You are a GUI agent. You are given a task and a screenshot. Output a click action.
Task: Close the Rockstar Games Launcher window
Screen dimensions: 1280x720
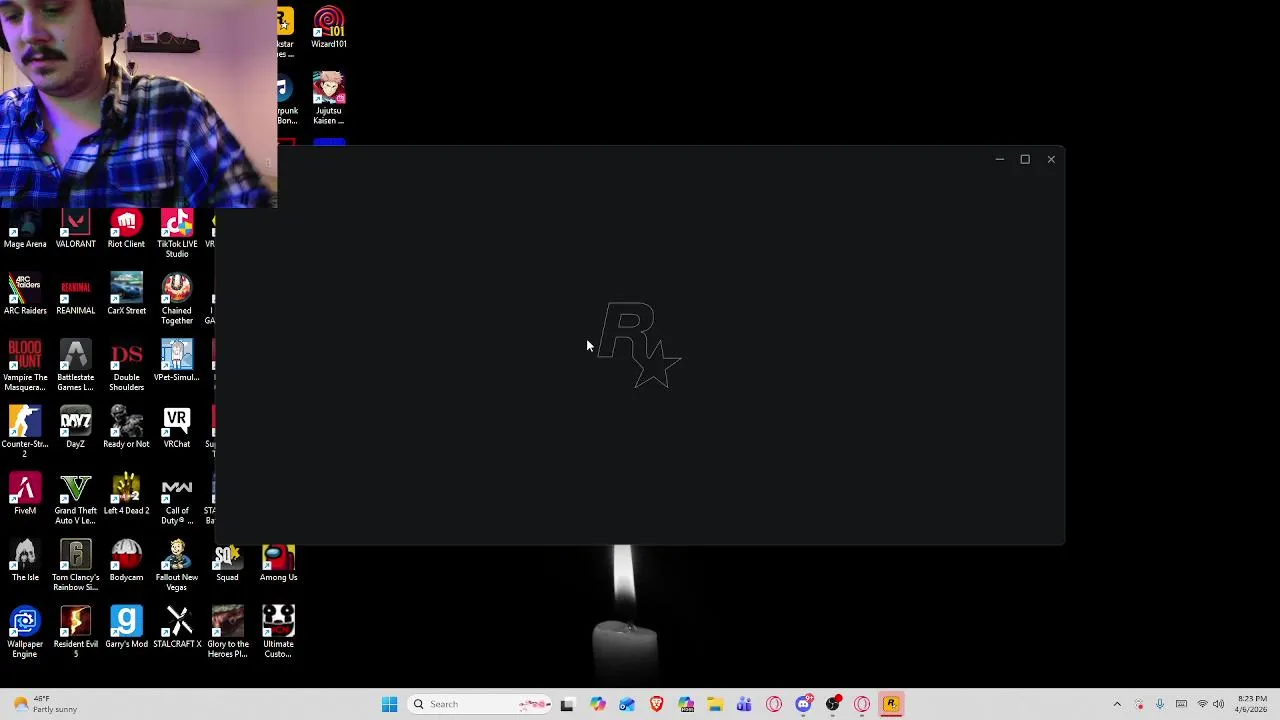click(1051, 159)
